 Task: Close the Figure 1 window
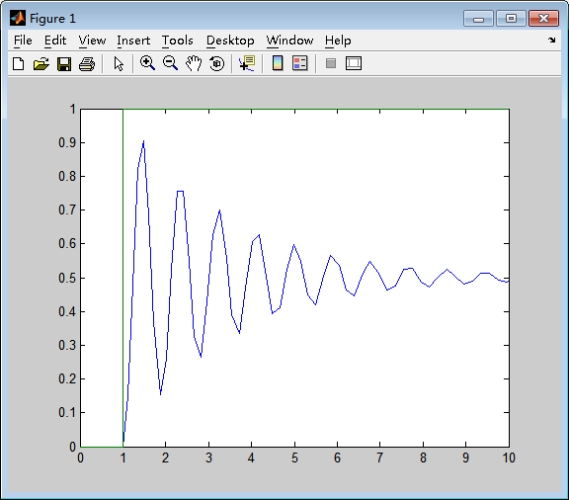coord(544,18)
